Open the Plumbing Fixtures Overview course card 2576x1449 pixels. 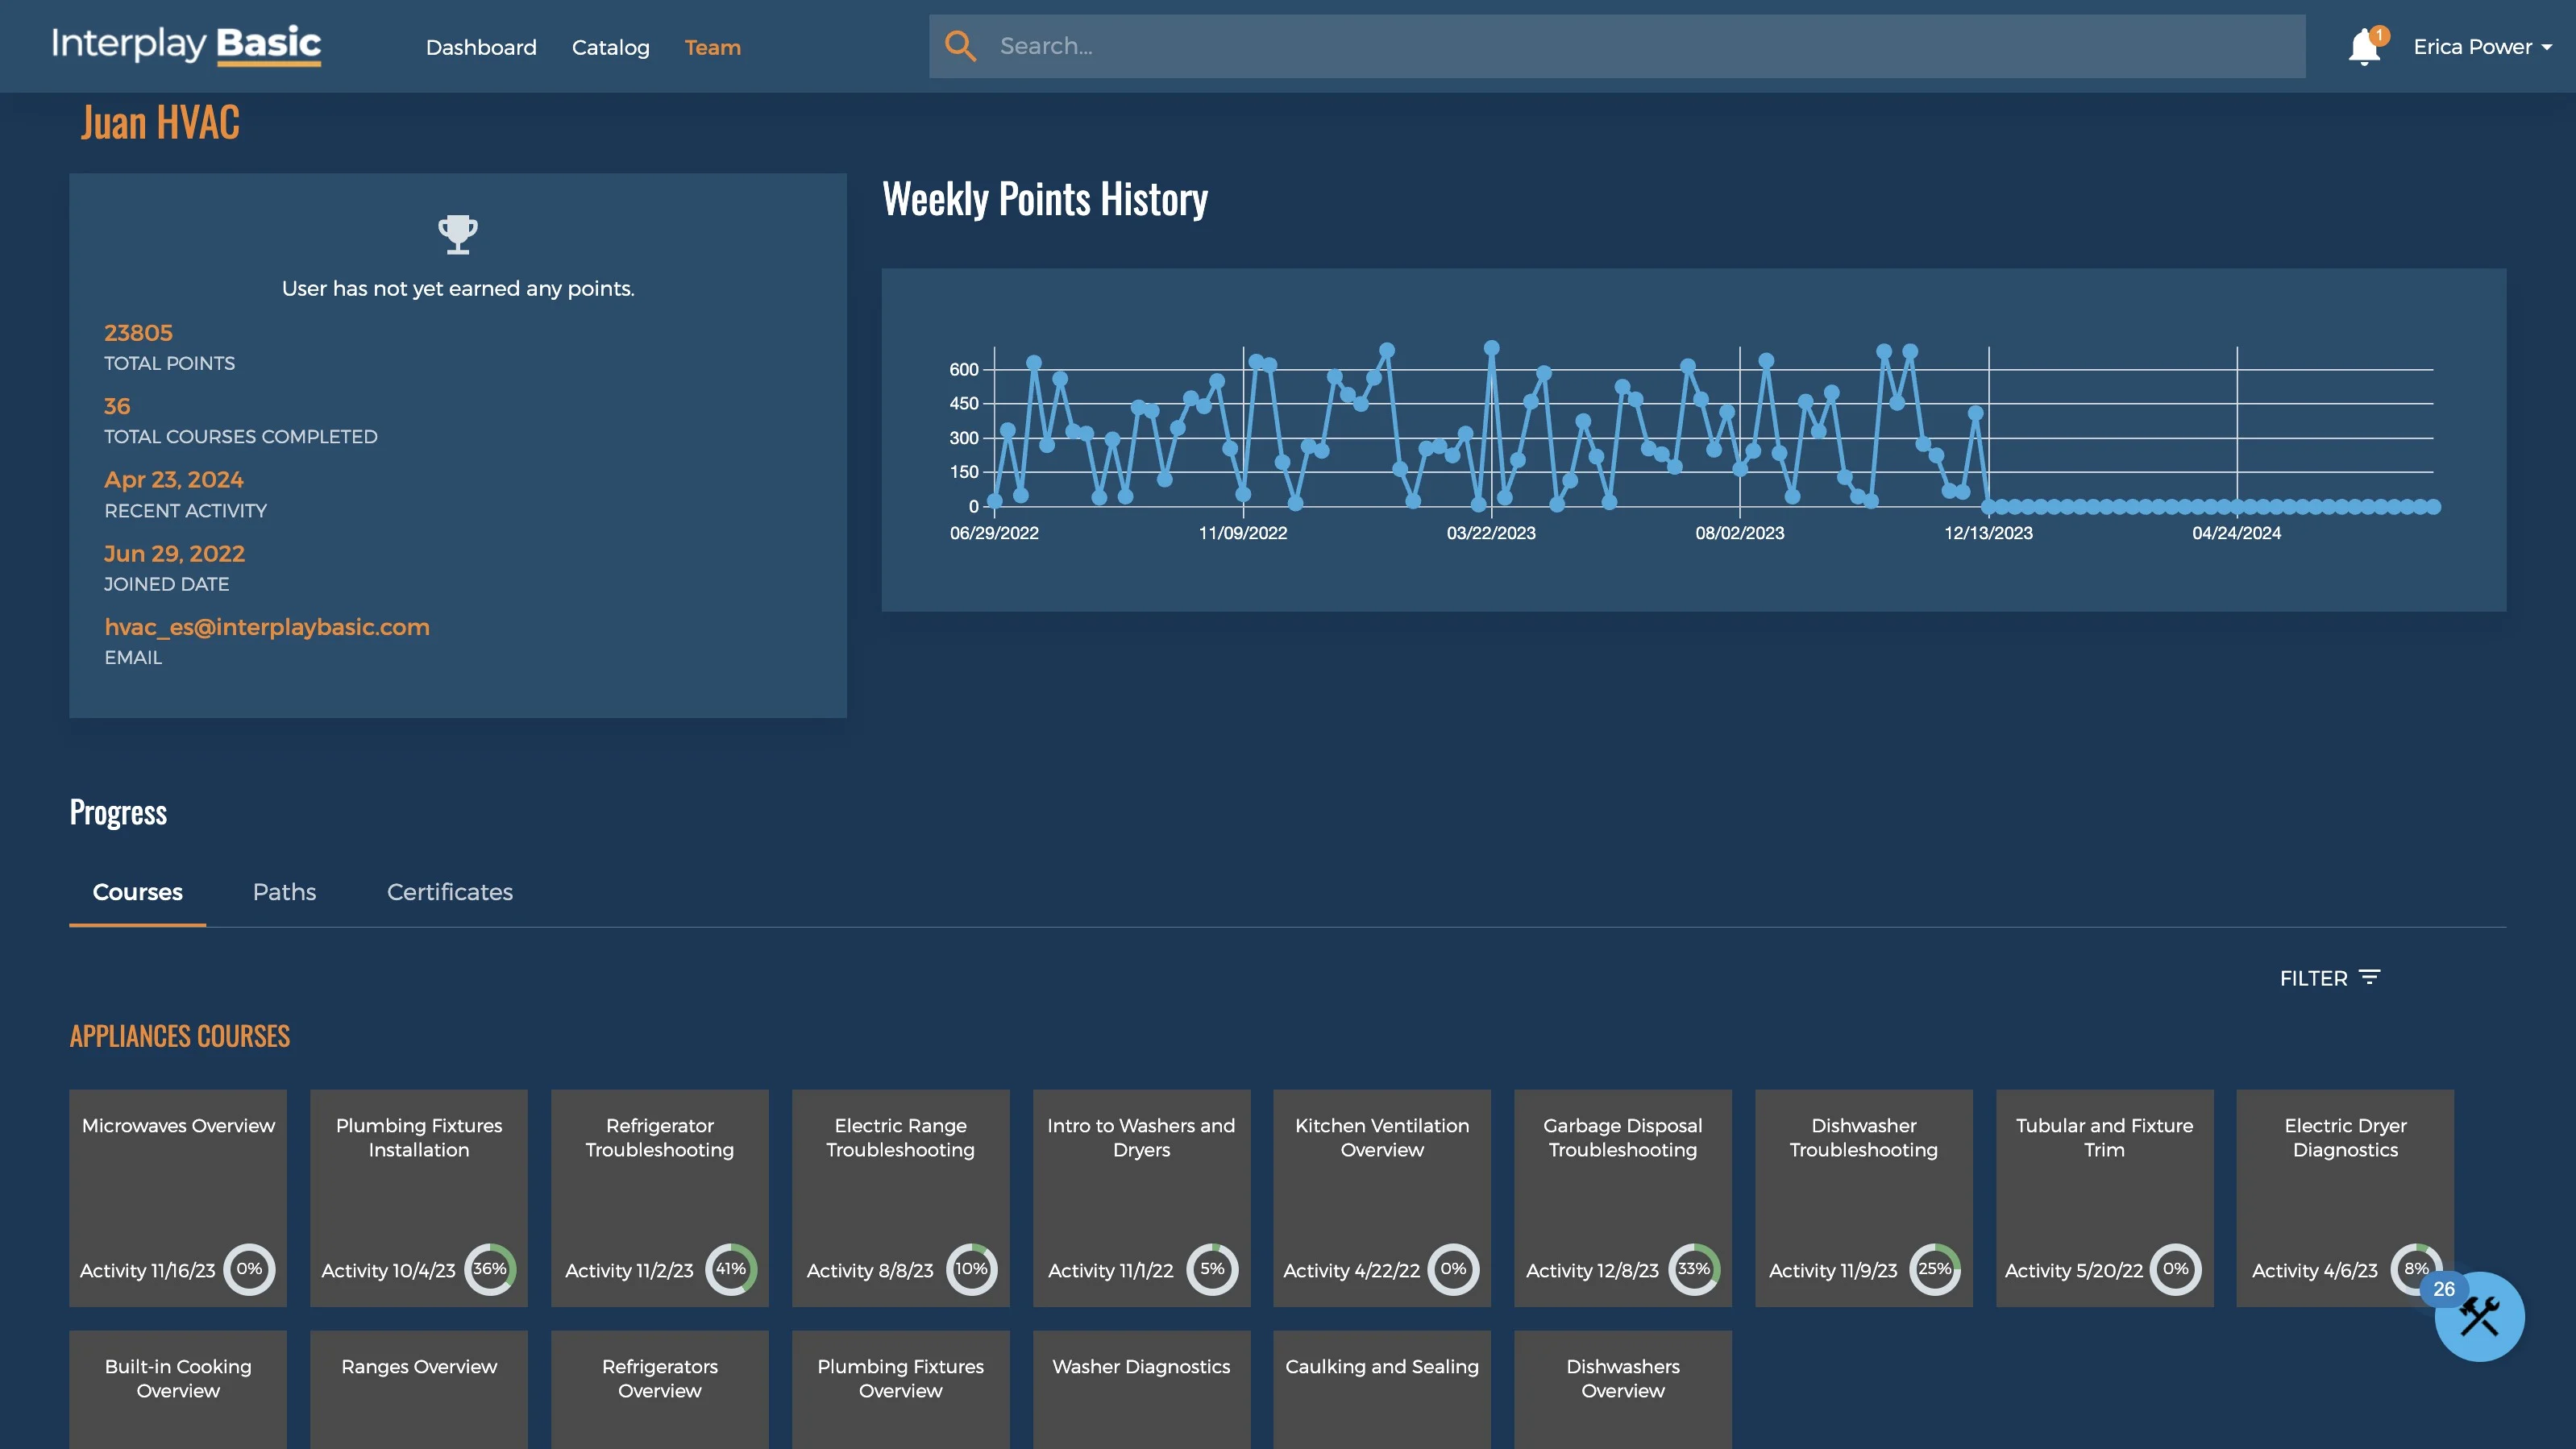(x=901, y=1390)
